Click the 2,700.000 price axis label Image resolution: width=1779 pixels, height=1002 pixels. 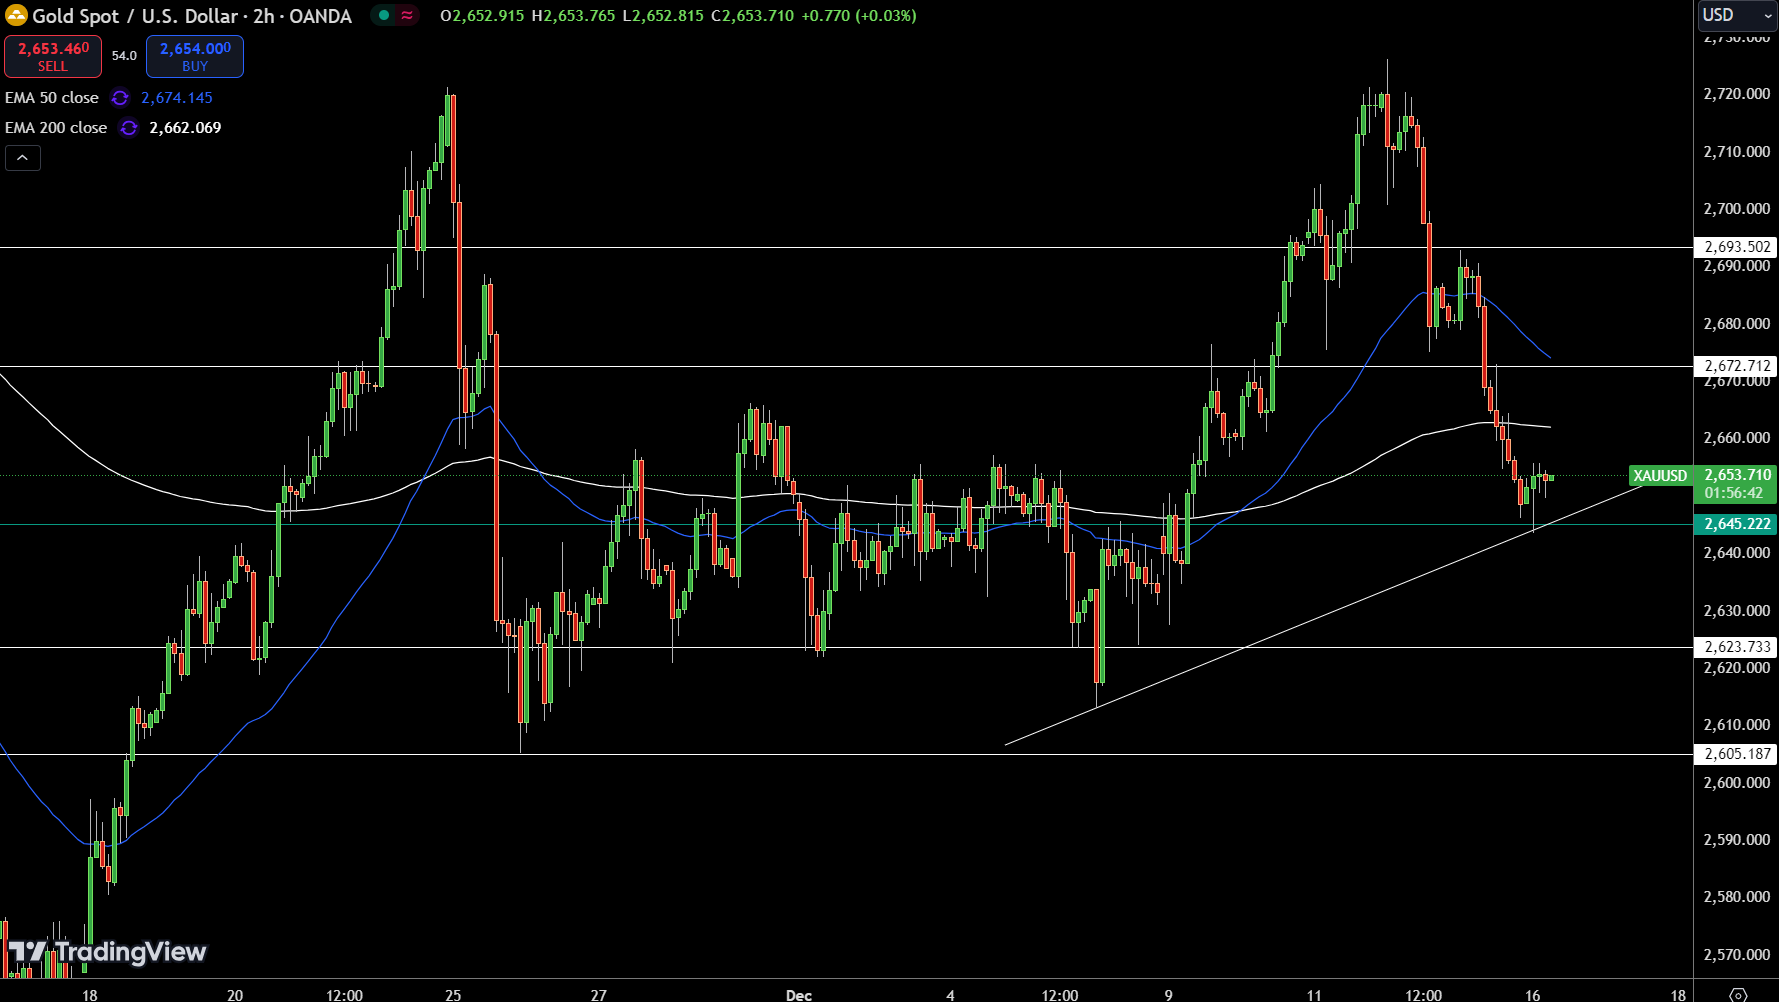1736,209
